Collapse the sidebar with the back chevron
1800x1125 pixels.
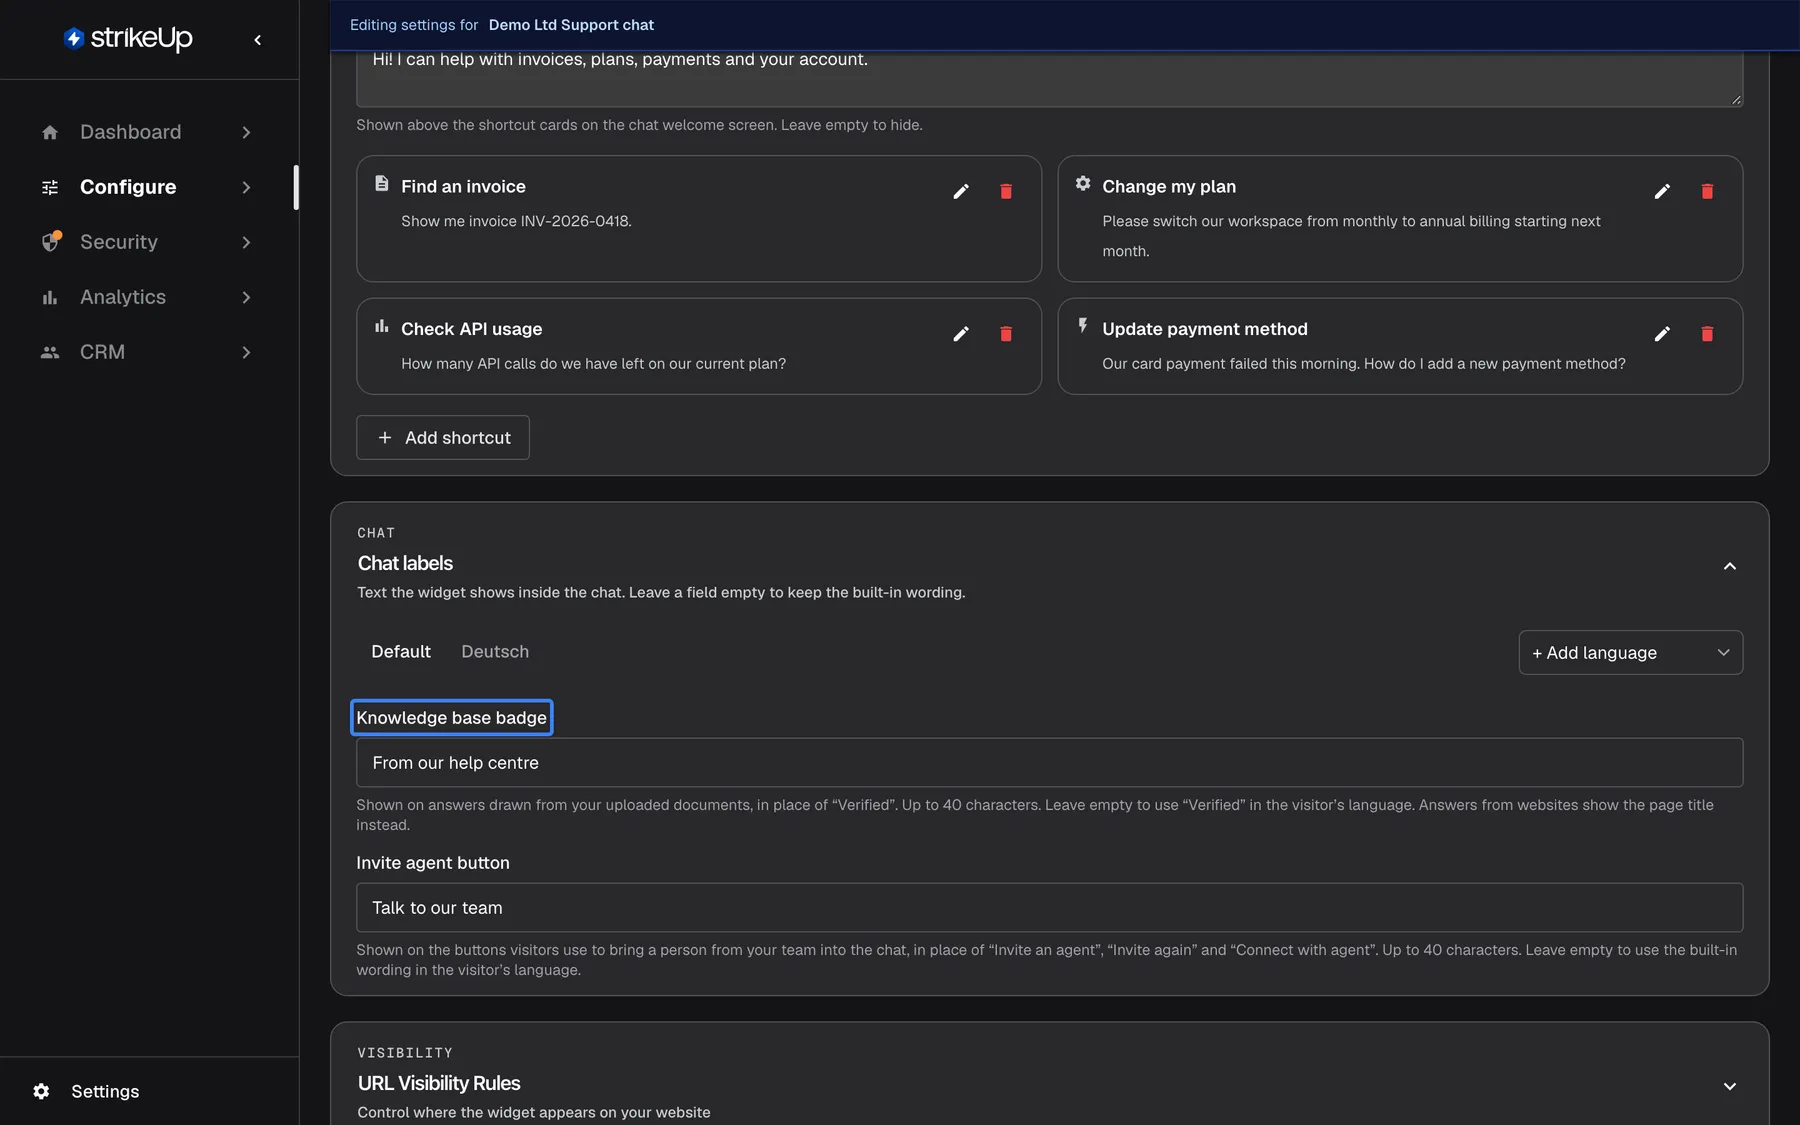(x=258, y=40)
